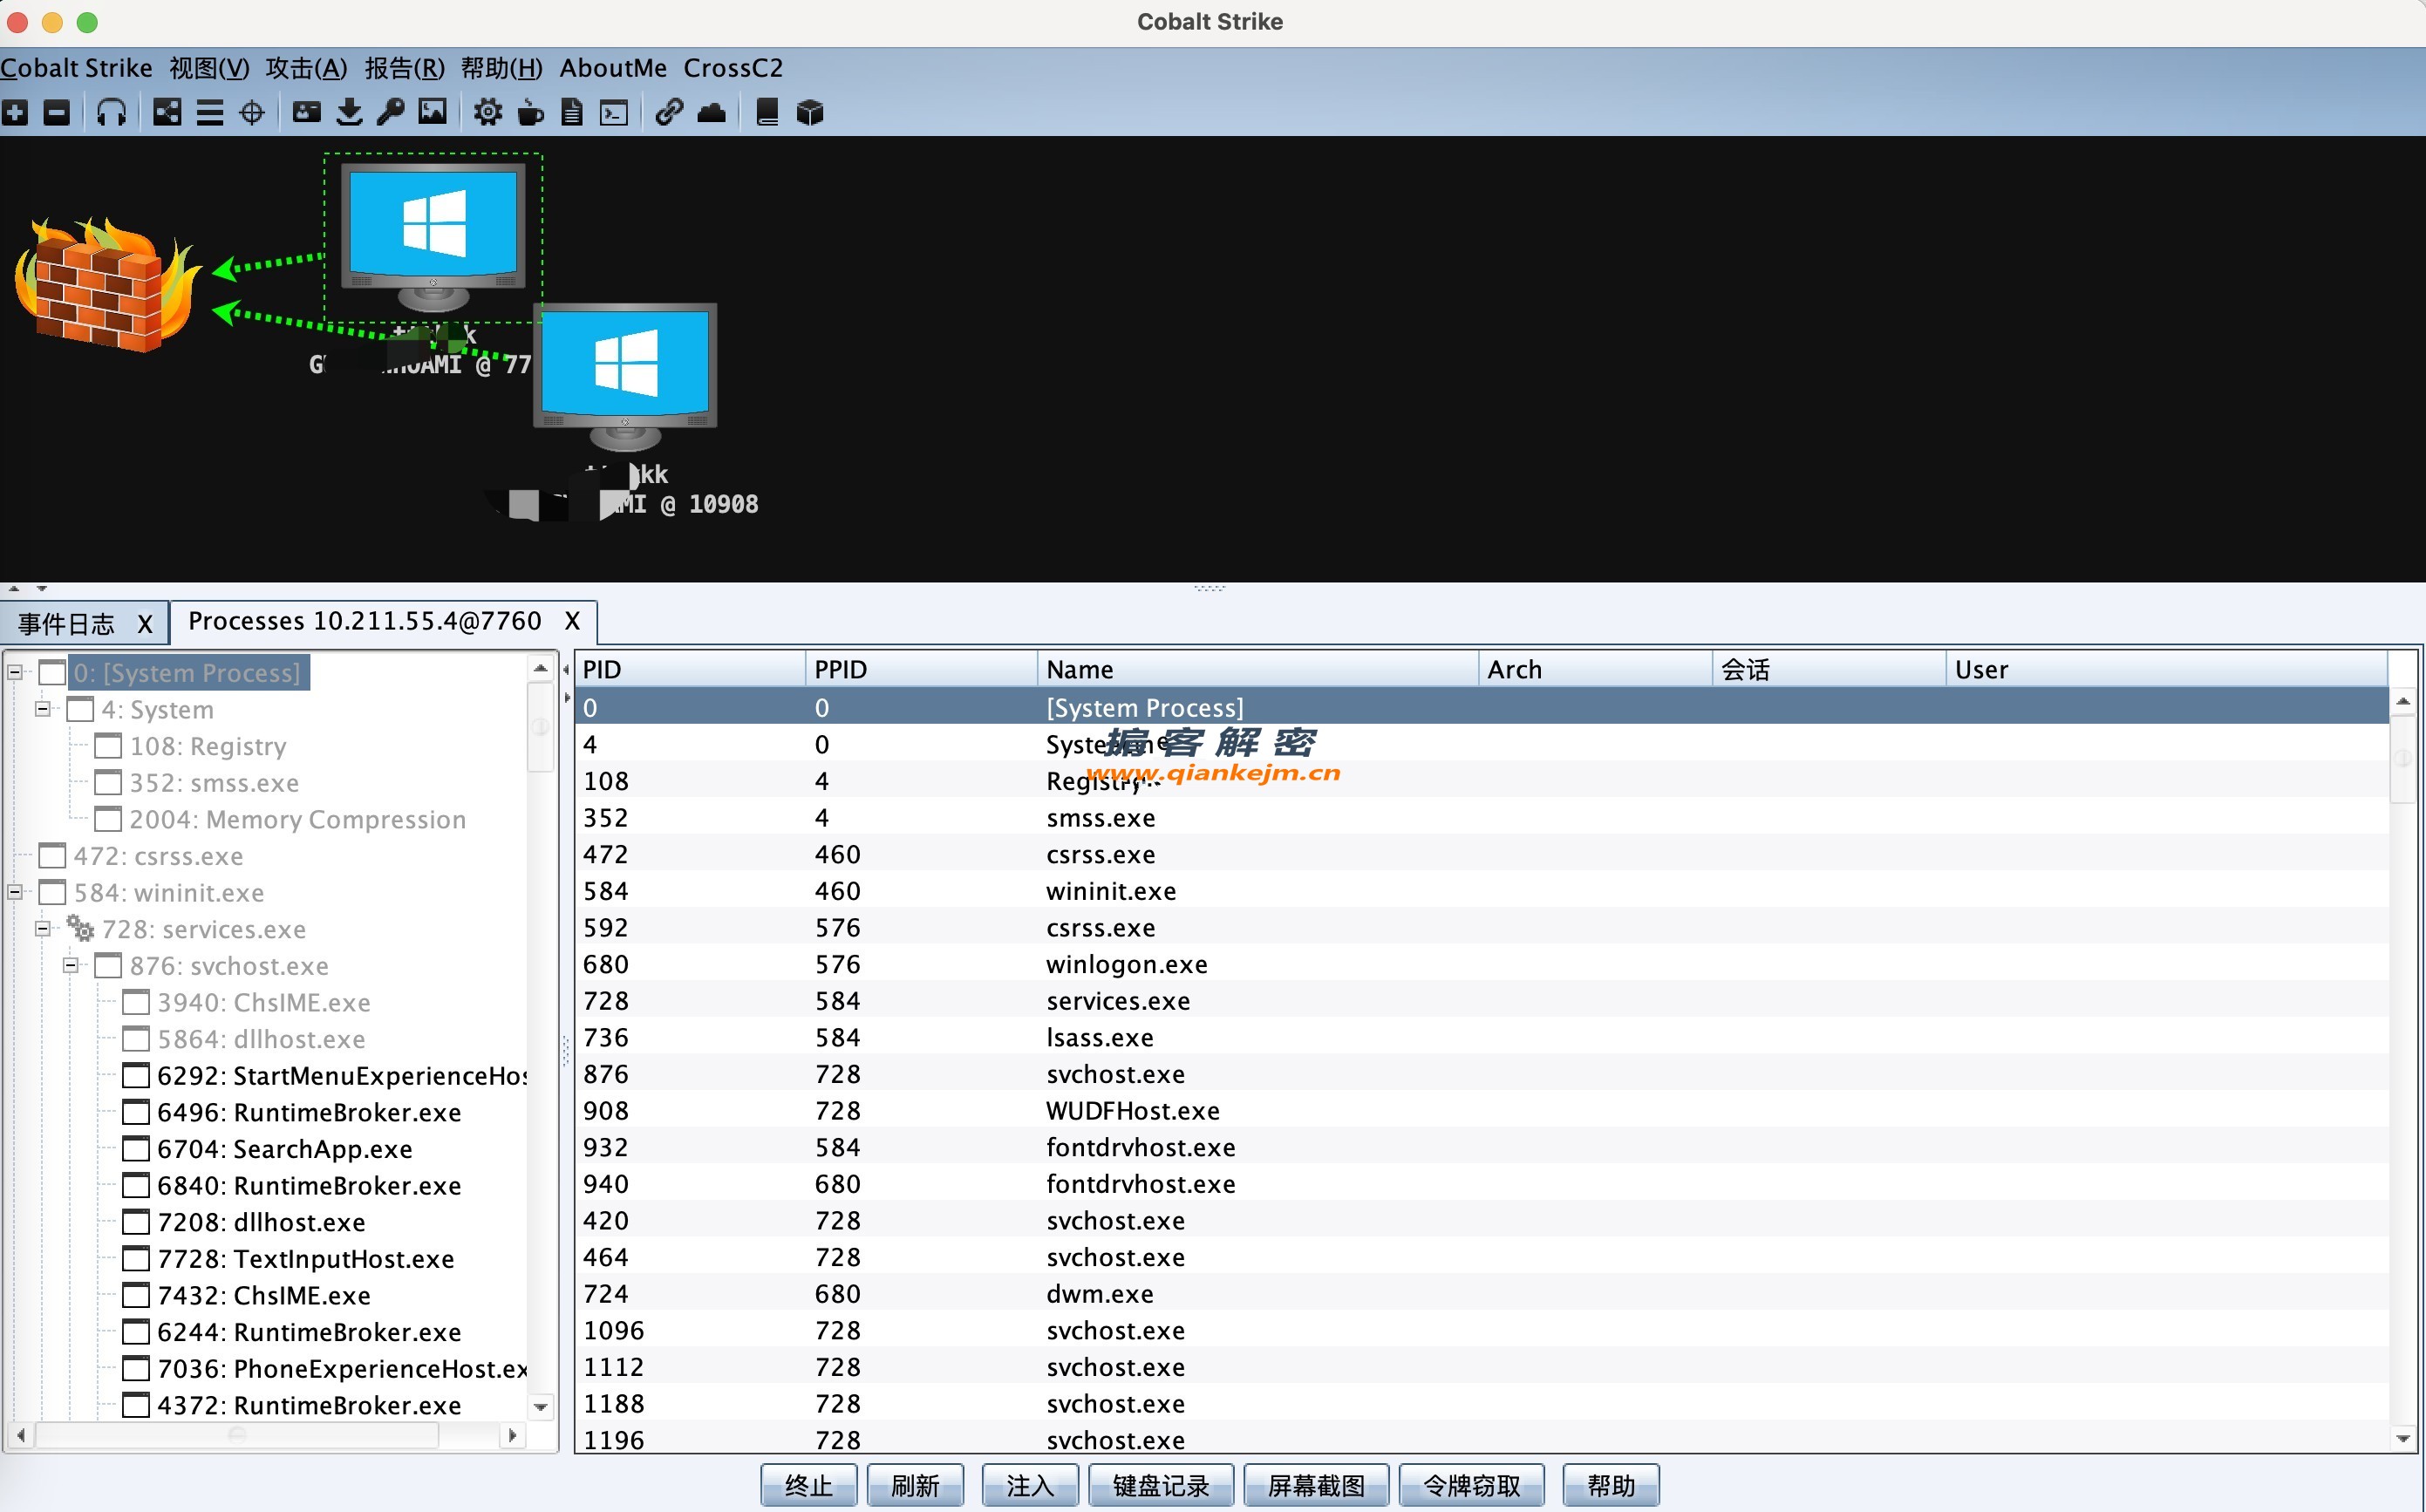
Task: Open the Downloads arrow toolbar icon
Action: tap(349, 112)
